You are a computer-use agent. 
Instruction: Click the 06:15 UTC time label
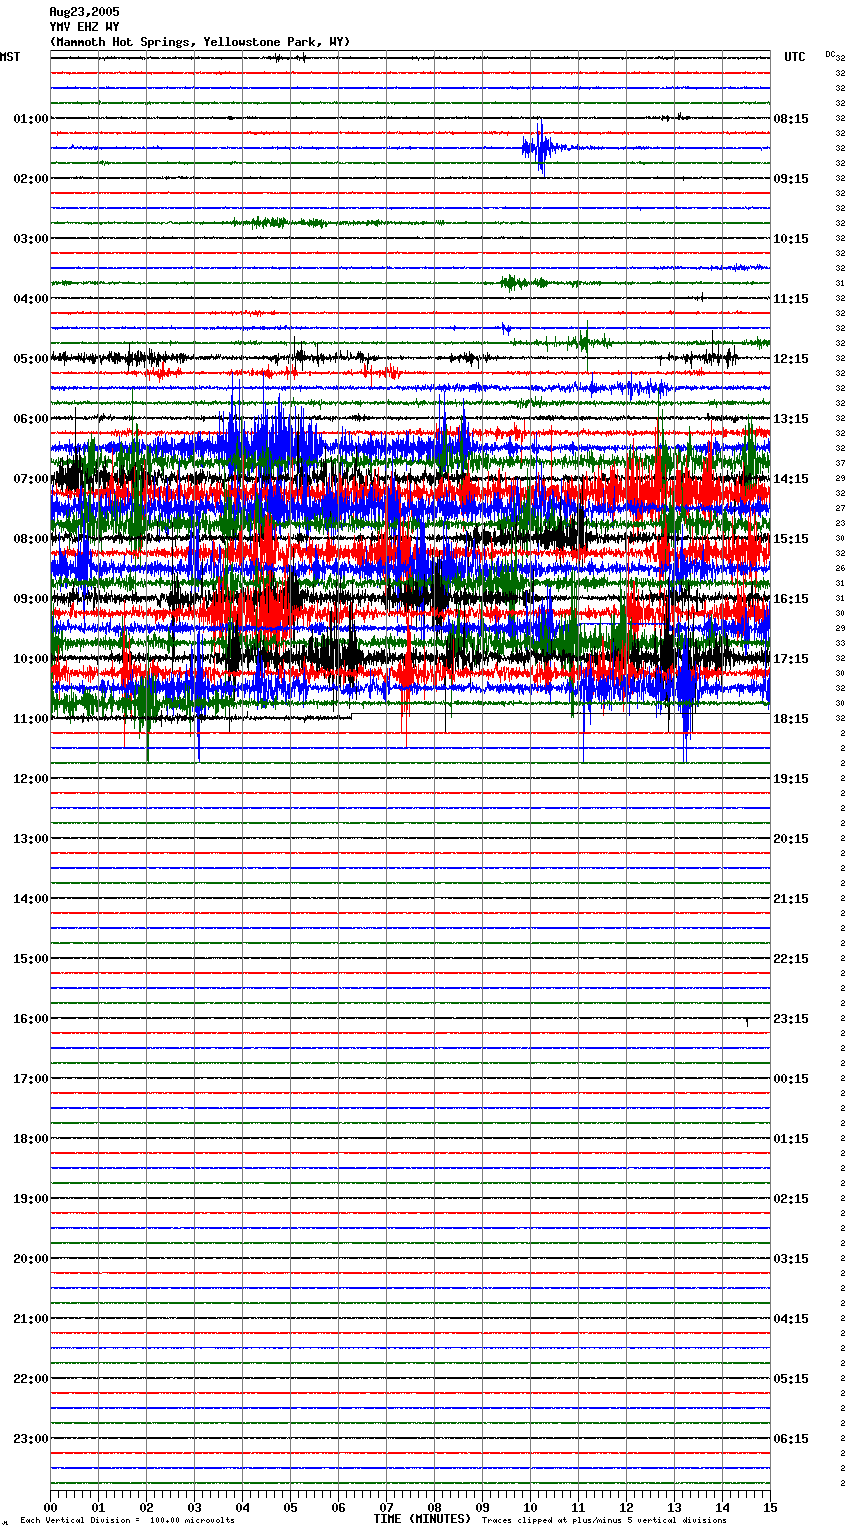[791, 1439]
